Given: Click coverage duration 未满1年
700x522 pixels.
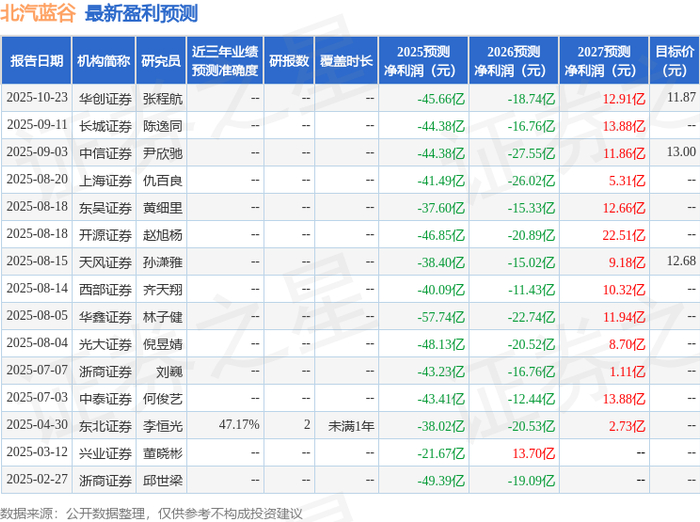Looking at the screenshot, I should pos(351,426).
